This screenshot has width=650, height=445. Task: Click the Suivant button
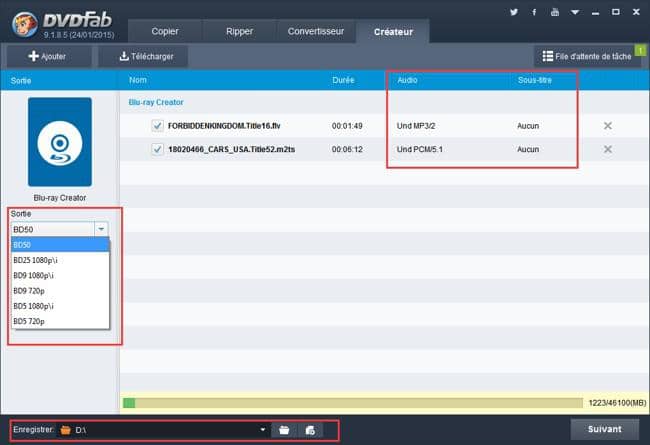click(604, 429)
